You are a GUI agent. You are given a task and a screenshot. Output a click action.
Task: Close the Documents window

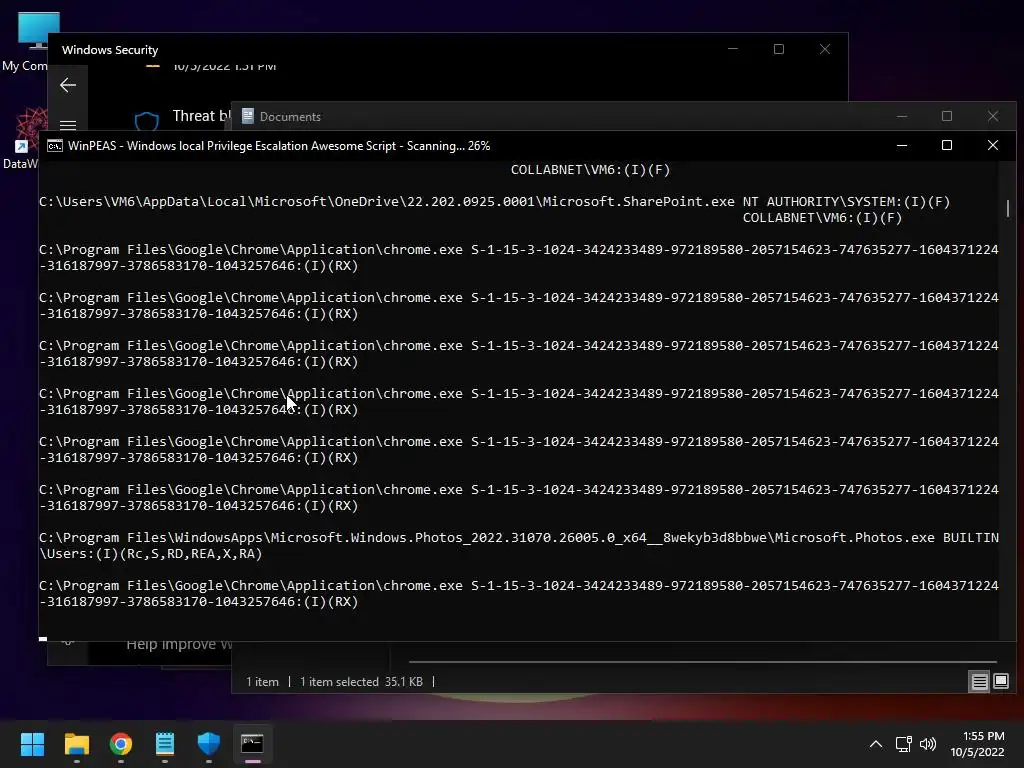[993, 116]
